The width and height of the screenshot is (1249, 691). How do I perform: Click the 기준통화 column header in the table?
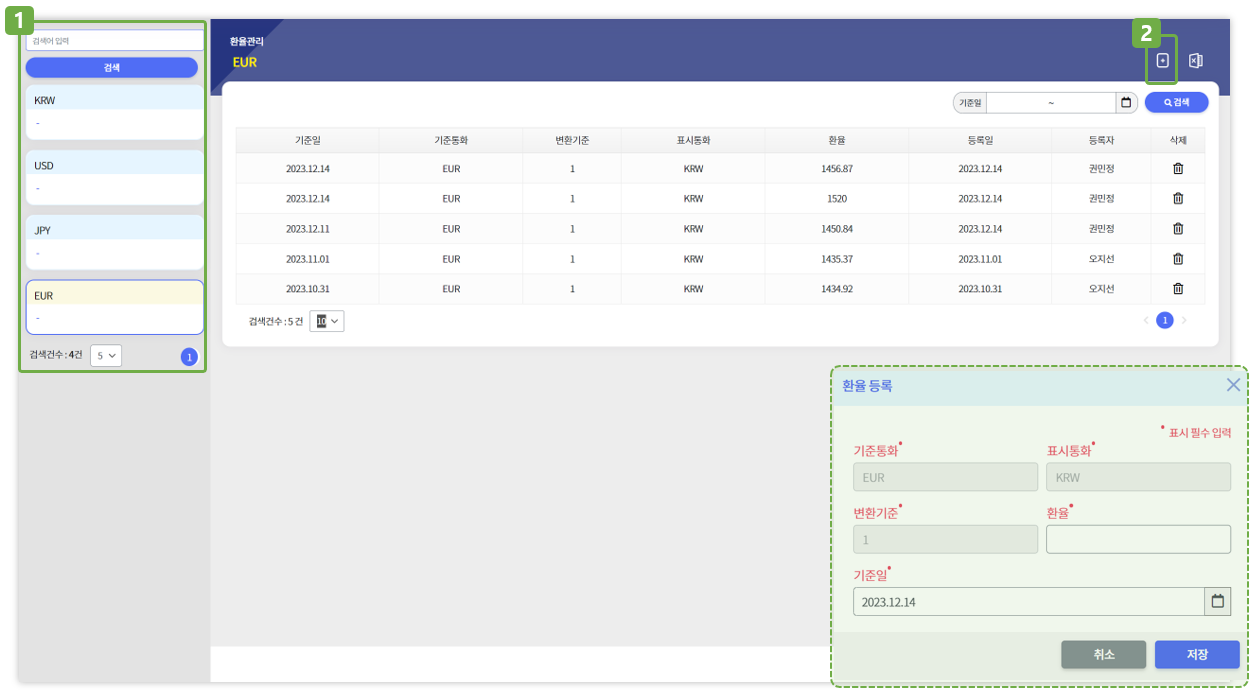click(x=451, y=140)
